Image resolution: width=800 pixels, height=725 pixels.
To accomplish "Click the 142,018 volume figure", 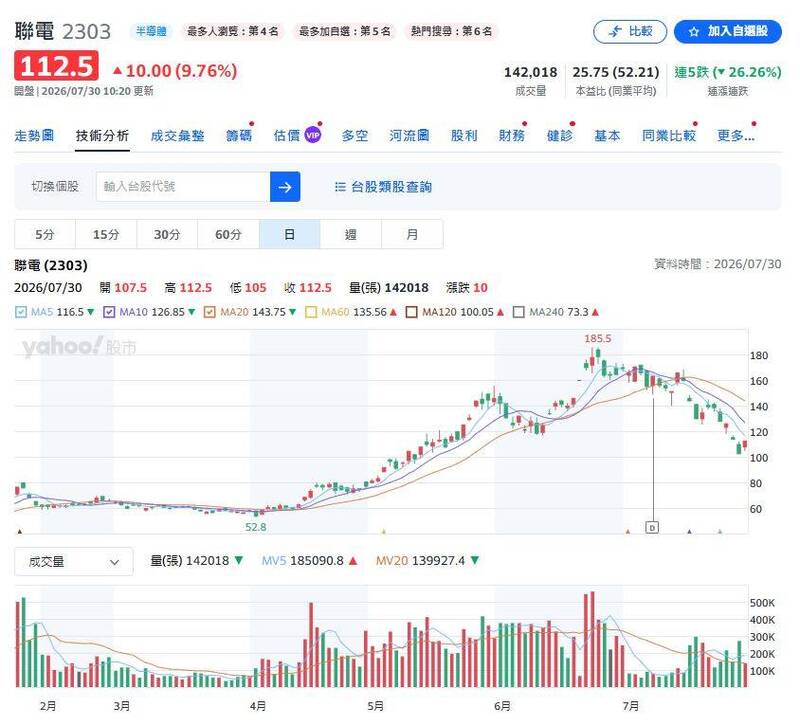I will pyautogui.click(x=531, y=72).
